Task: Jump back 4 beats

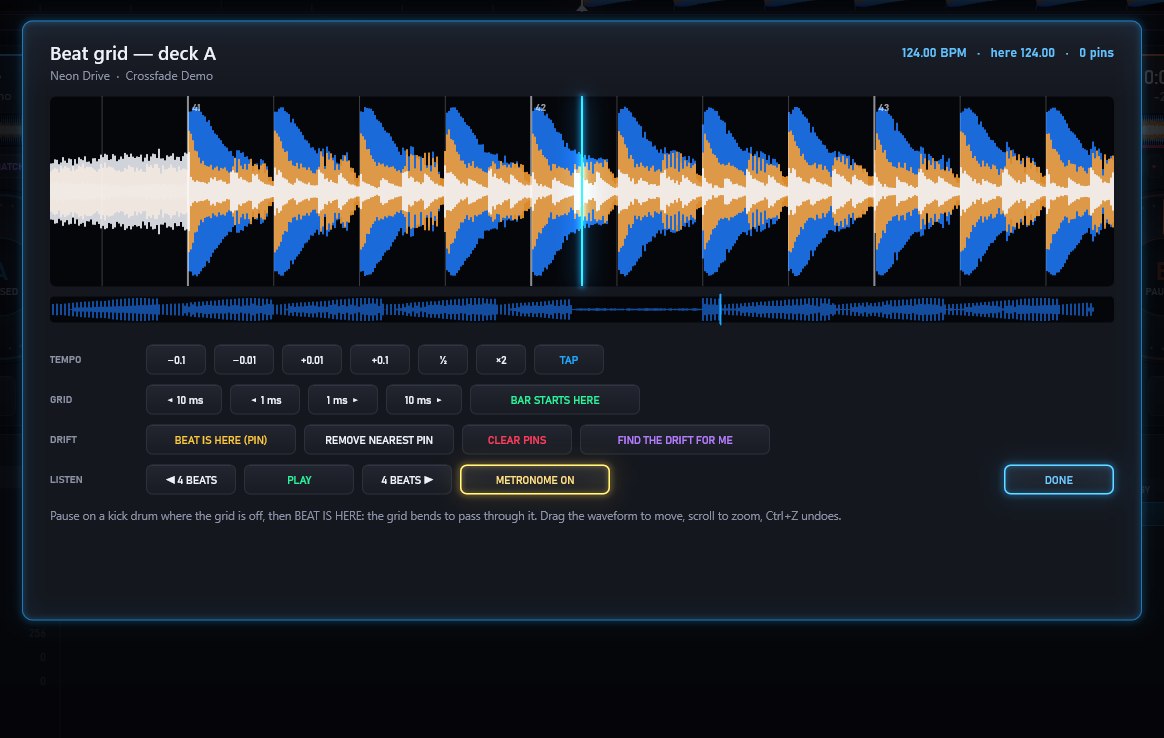Action: 191,480
